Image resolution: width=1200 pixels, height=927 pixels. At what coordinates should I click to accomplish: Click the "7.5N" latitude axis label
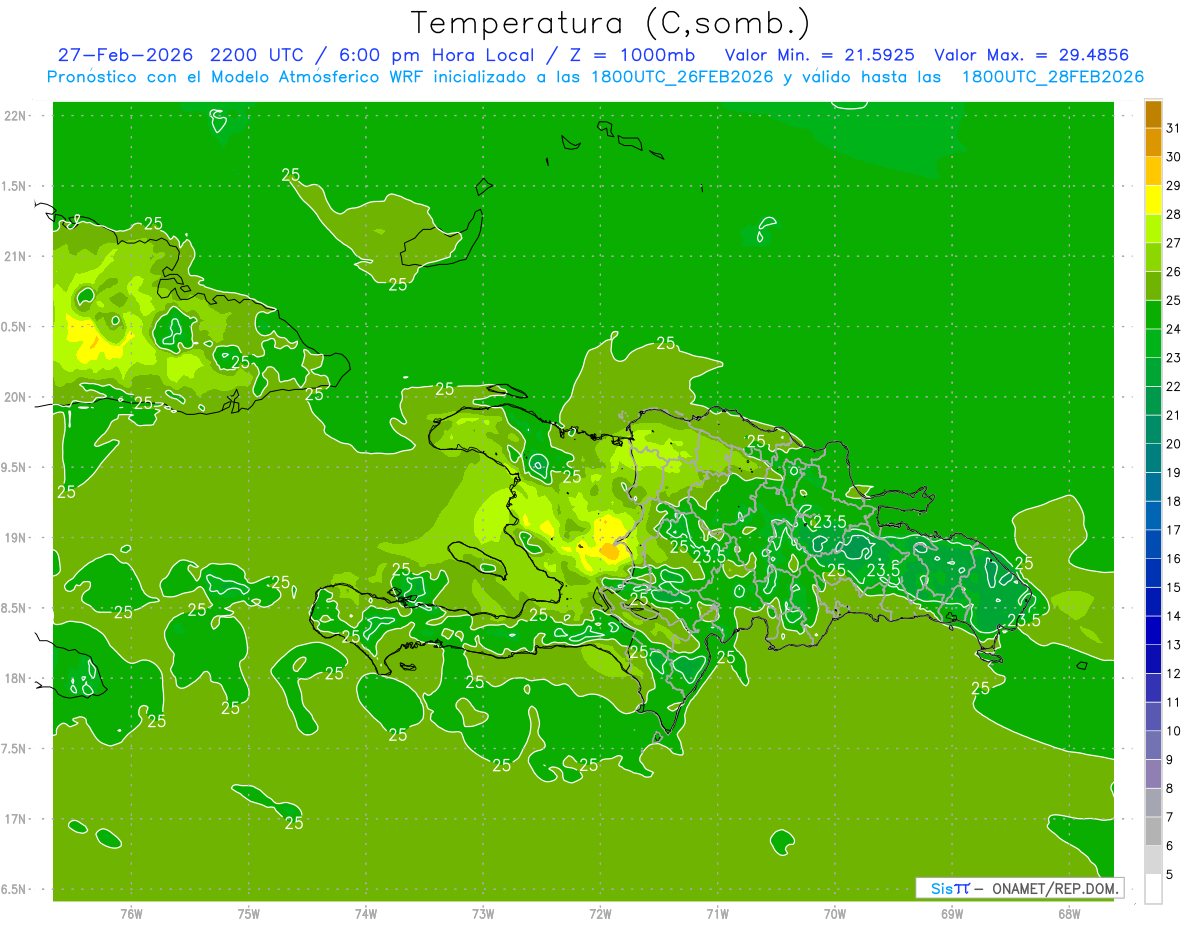click(15, 749)
